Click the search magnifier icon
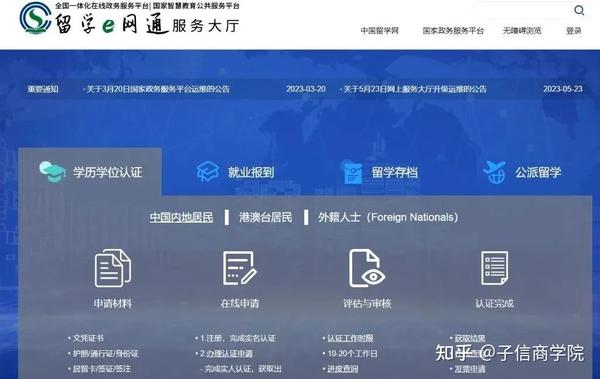 [579, 10]
